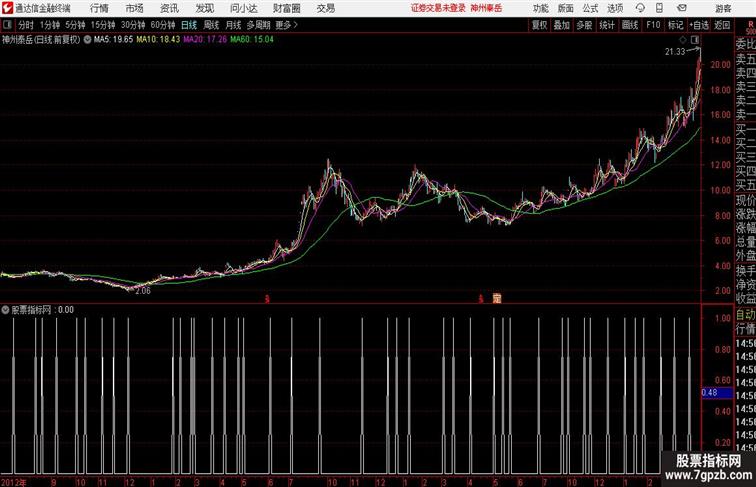
Task: Switch to the 1分钟 period tab
Action: click(x=49, y=25)
